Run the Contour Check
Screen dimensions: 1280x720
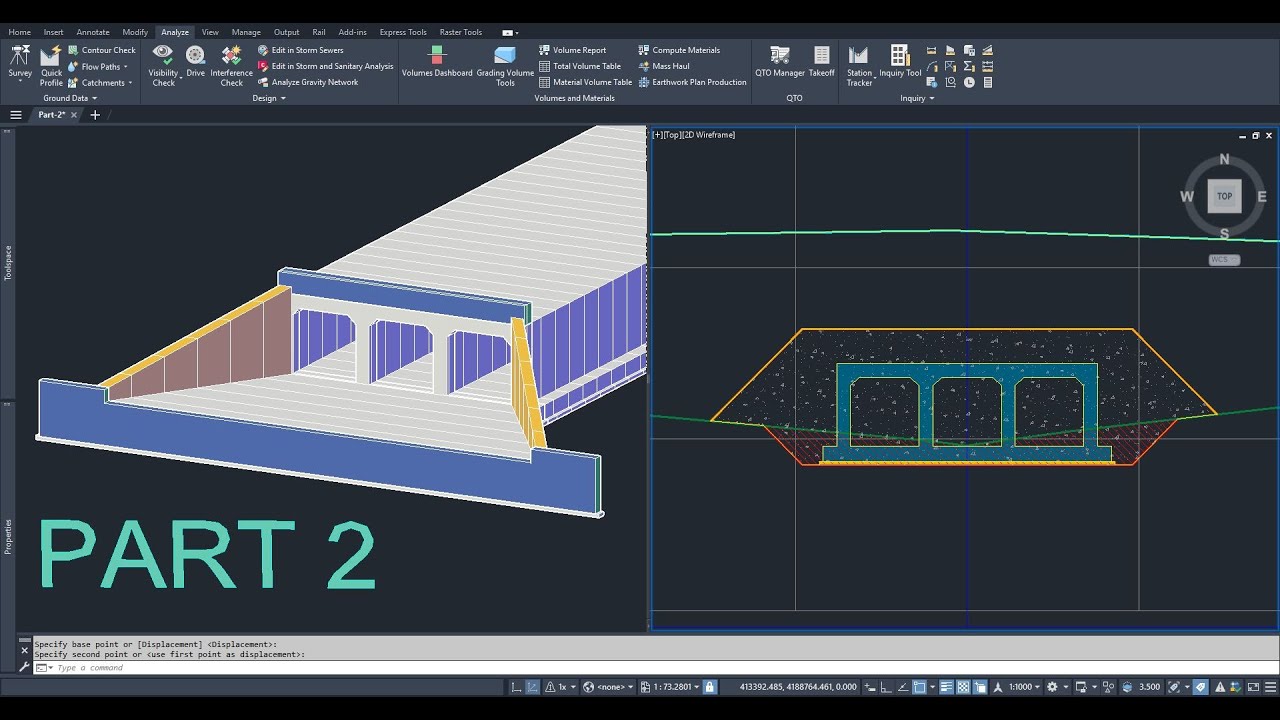point(102,50)
